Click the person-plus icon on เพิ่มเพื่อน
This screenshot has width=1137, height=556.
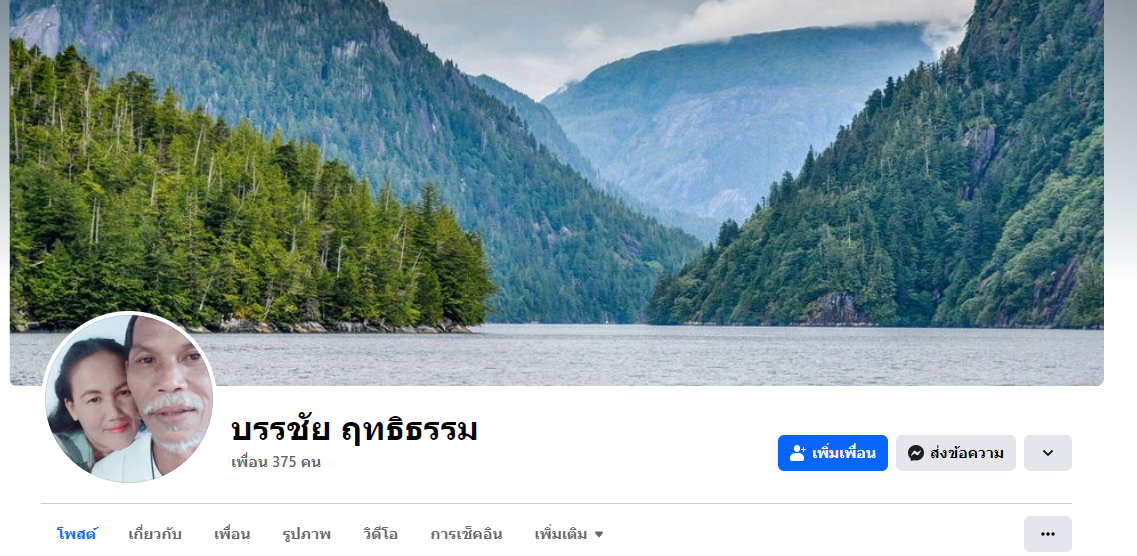[x=798, y=453]
